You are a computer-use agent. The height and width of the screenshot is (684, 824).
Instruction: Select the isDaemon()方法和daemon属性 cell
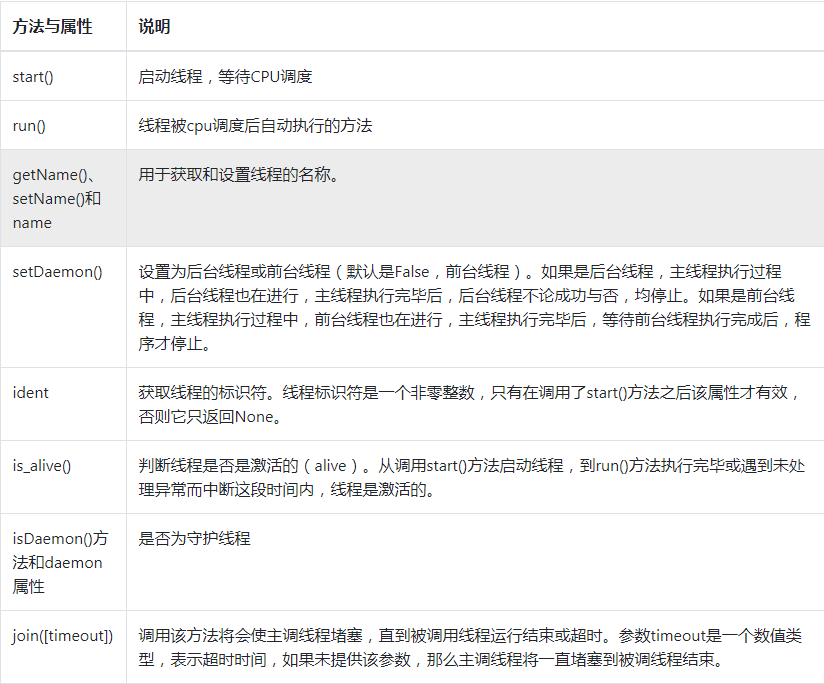tap(59, 562)
